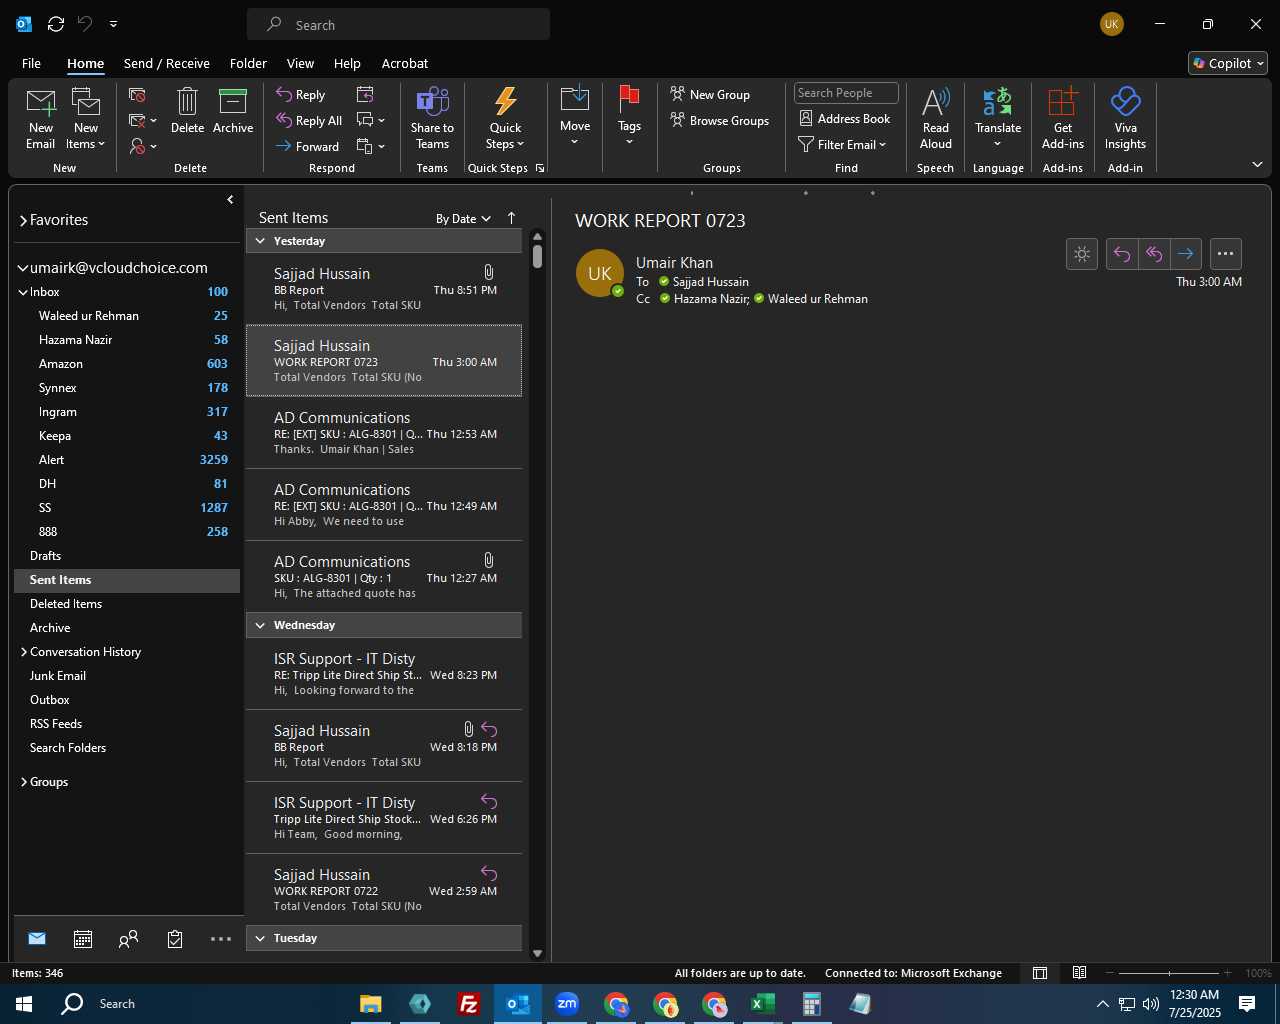Open more navigation options ellipsis
The height and width of the screenshot is (1024, 1280).
pos(221,939)
